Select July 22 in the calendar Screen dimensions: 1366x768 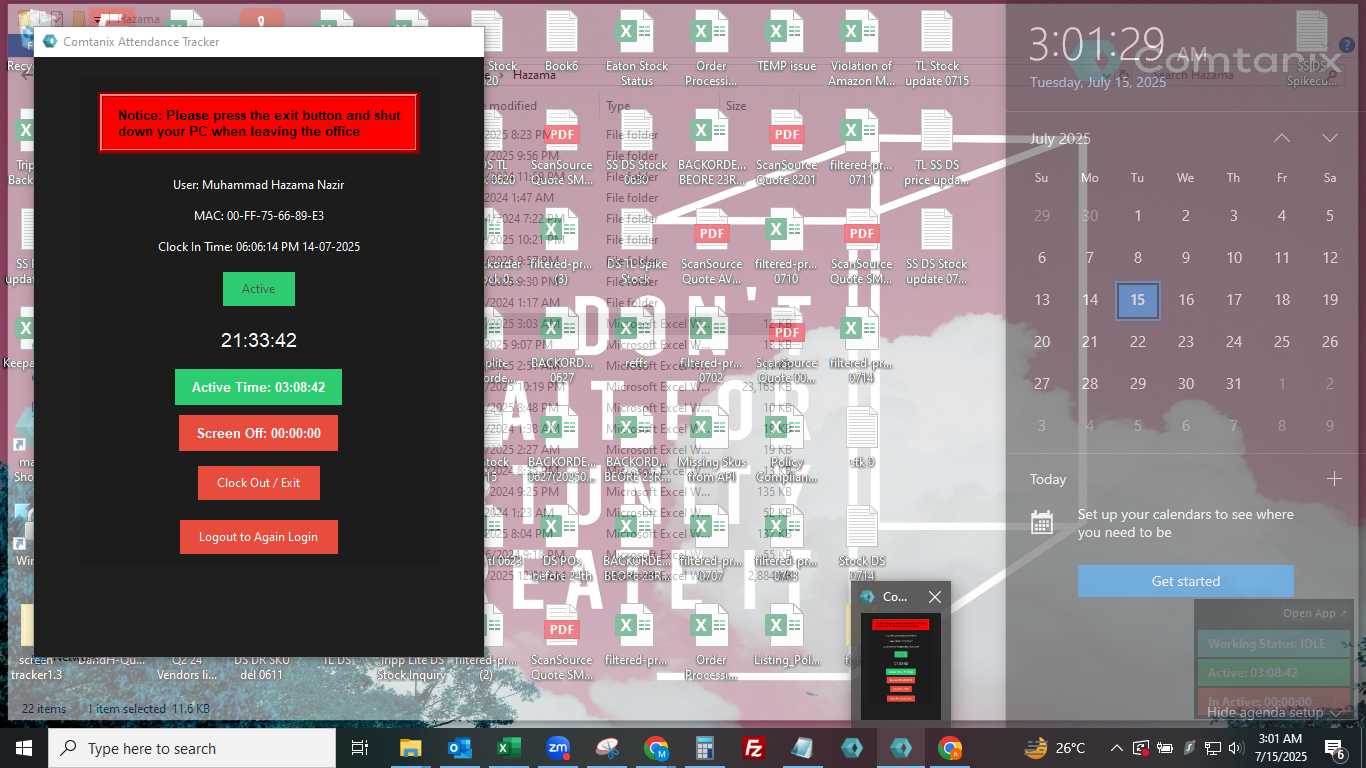1138,342
